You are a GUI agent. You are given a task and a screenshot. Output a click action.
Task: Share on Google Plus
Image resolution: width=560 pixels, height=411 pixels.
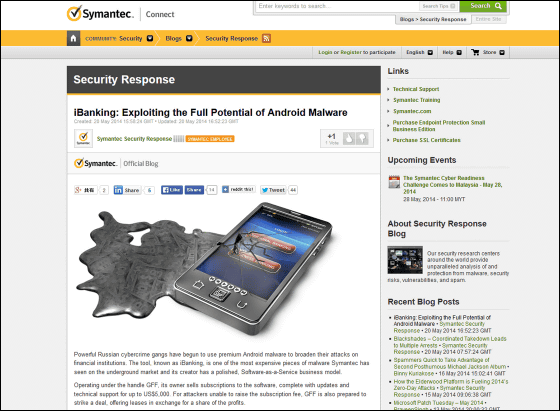coord(86,190)
